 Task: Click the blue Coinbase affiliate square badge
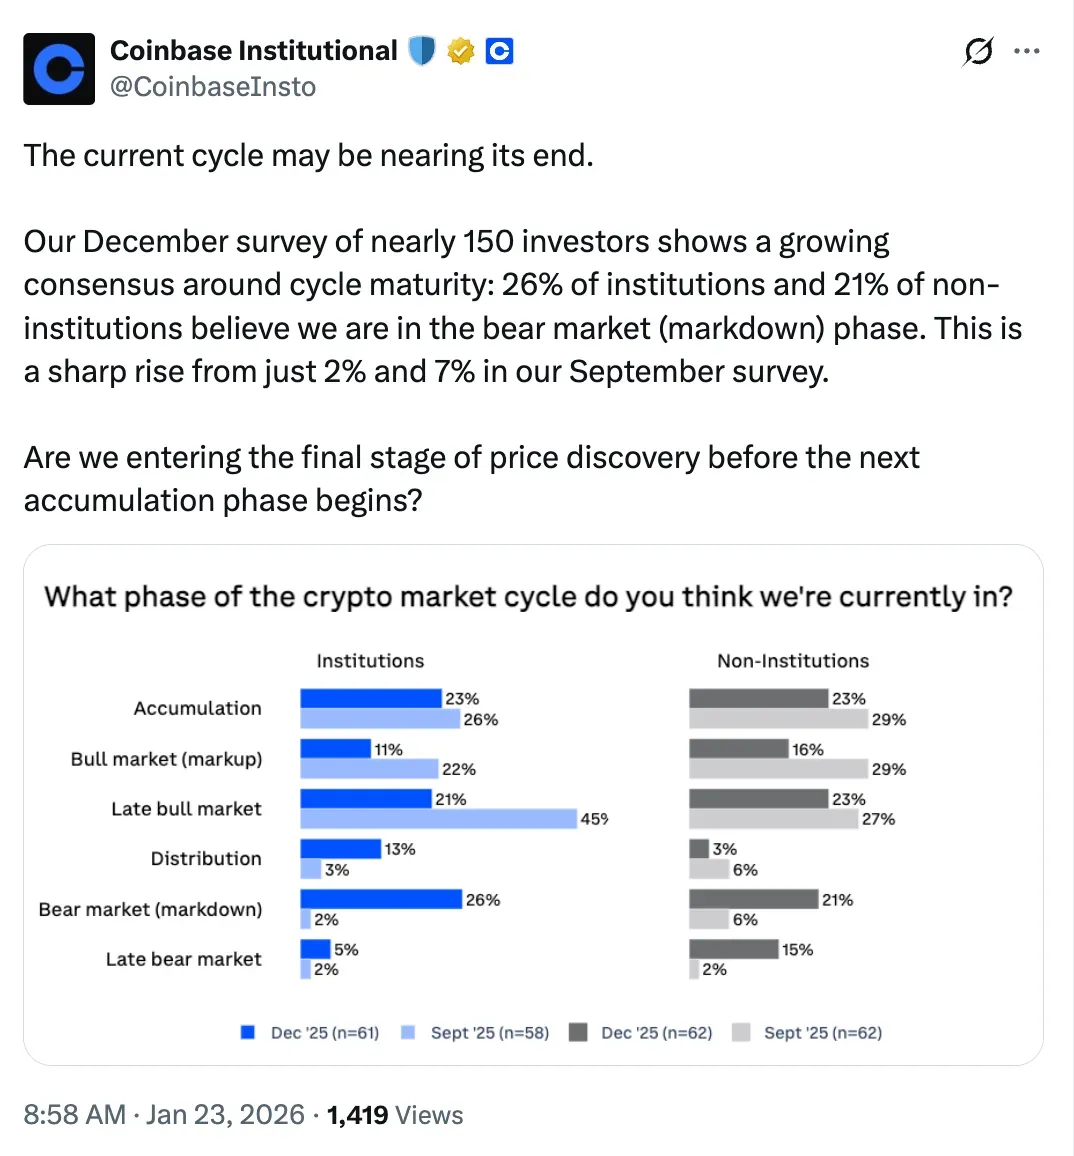pos(499,50)
